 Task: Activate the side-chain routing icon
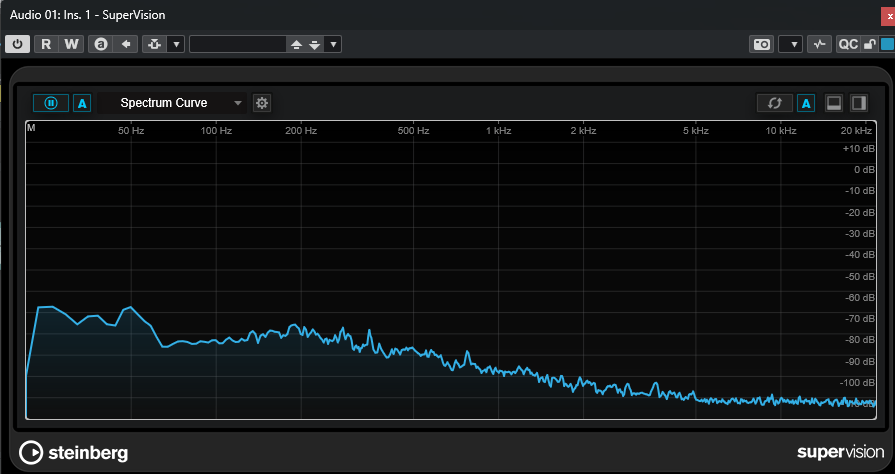pyautogui.click(x=154, y=44)
